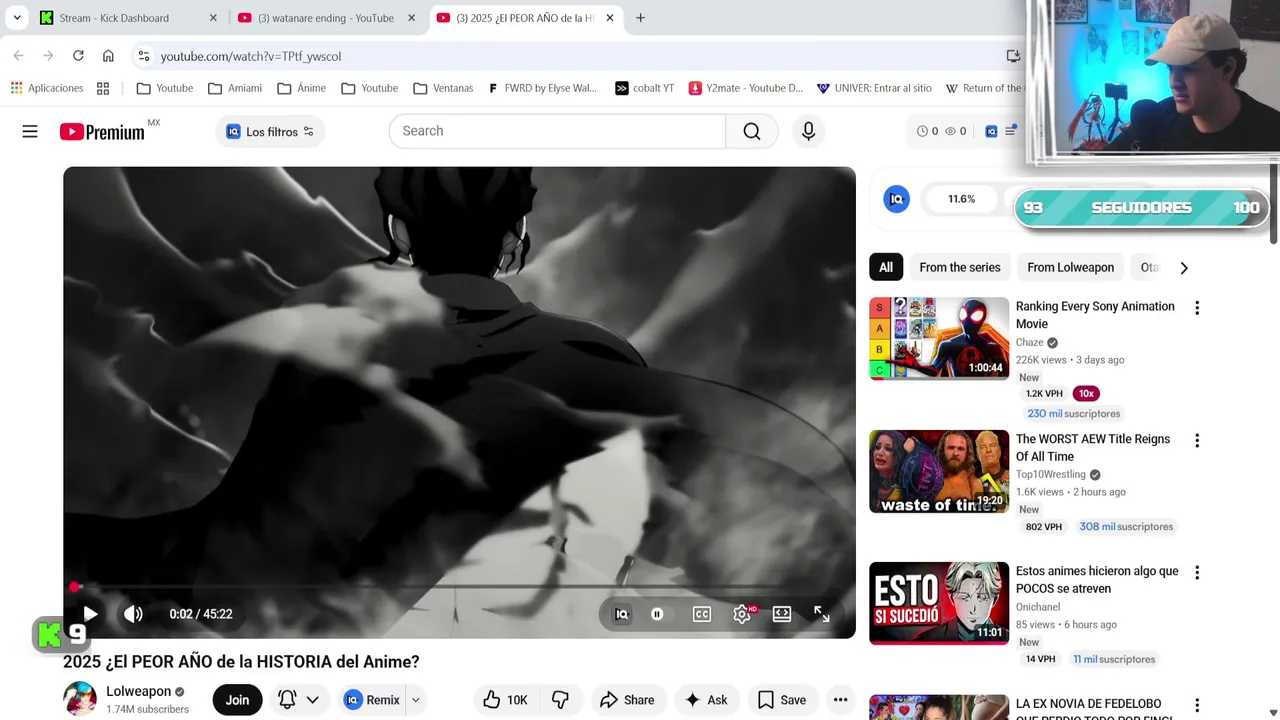Seek on the video progress bar
The height and width of the screenshot is (720, 1280).
click(459, 587)
